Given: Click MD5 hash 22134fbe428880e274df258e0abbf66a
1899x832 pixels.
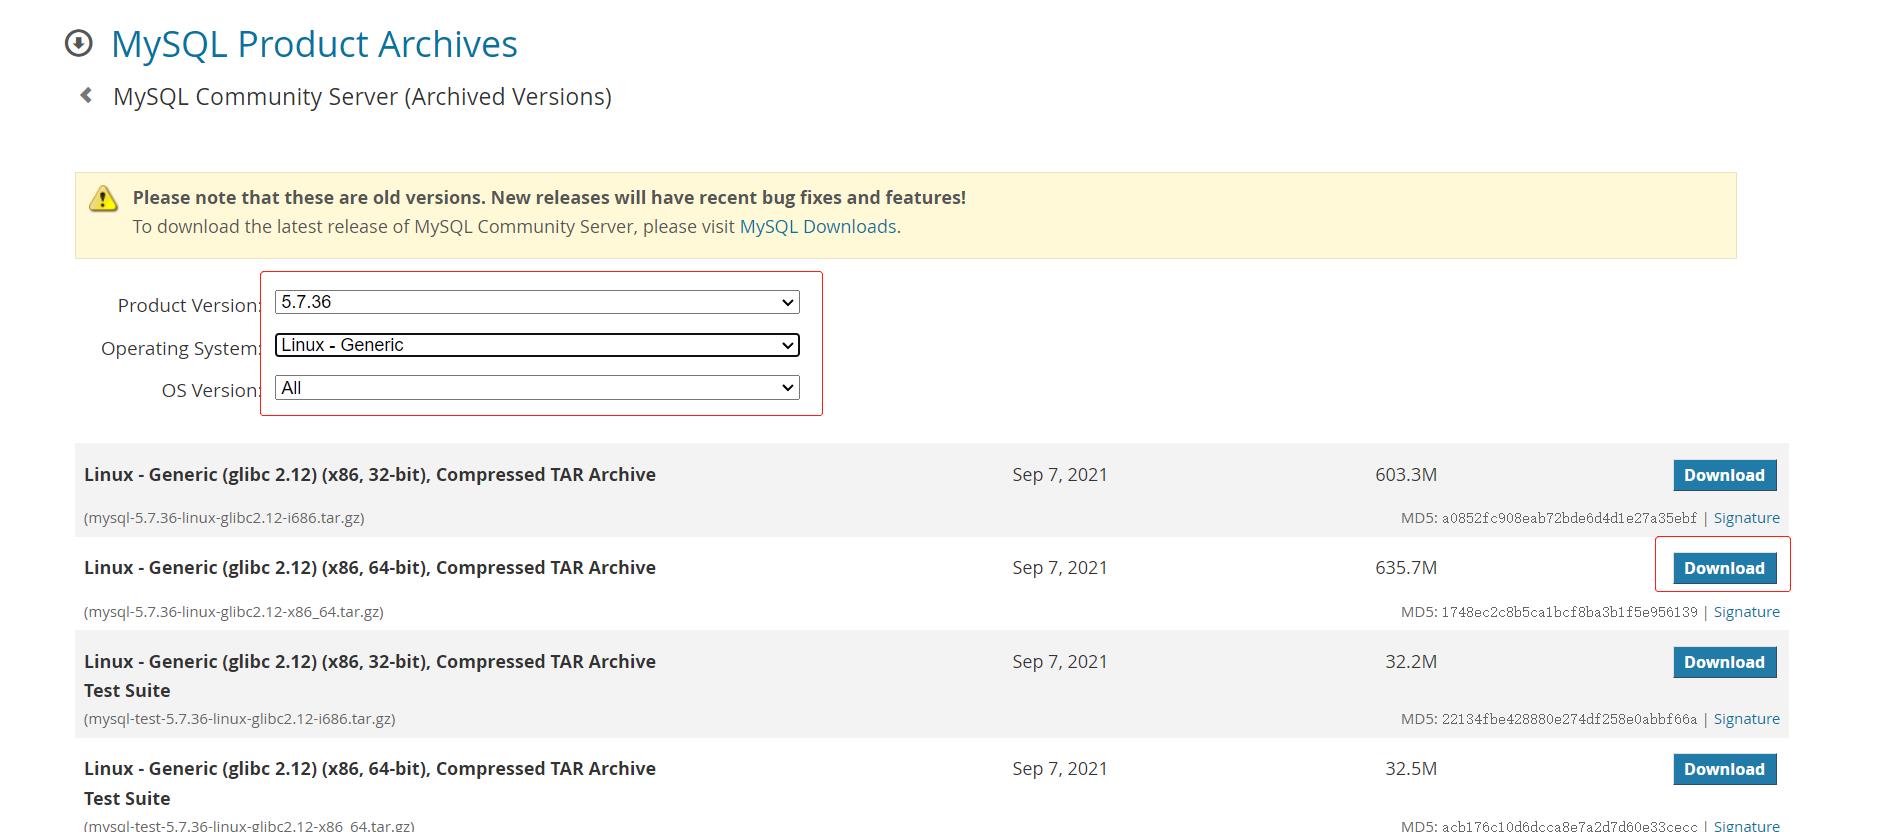Looking at the screenshot, I should point(1569,719).
